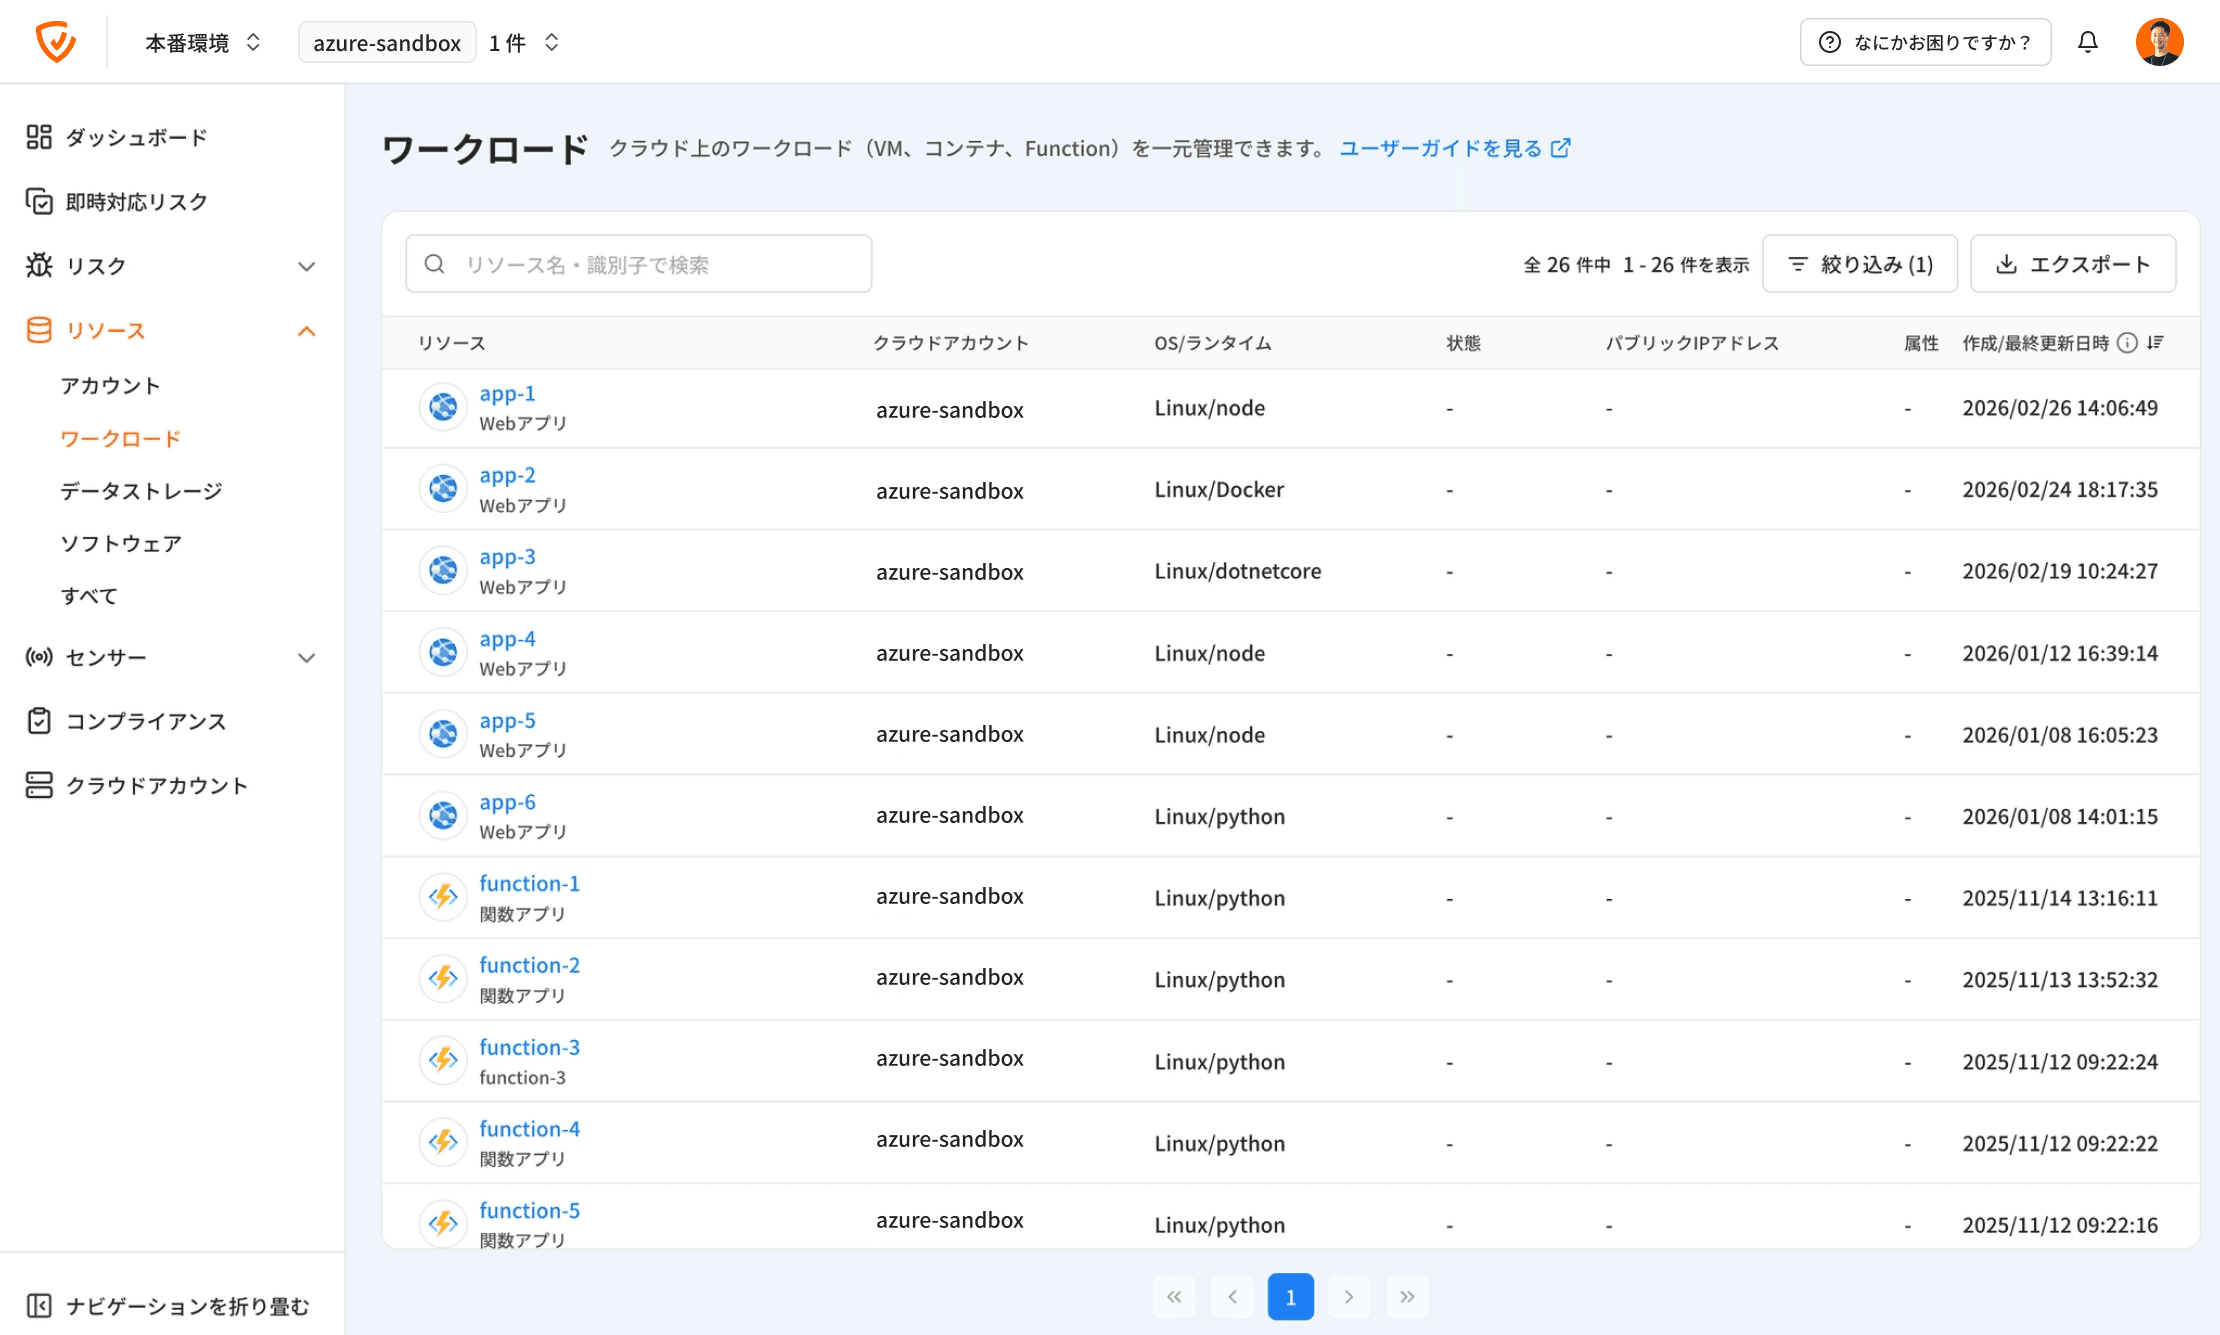Screen dimensions: 2220x1335
Task: Click the lightning function icon beside function-3
Action: pyautogui.click(x=442, y=1060)
